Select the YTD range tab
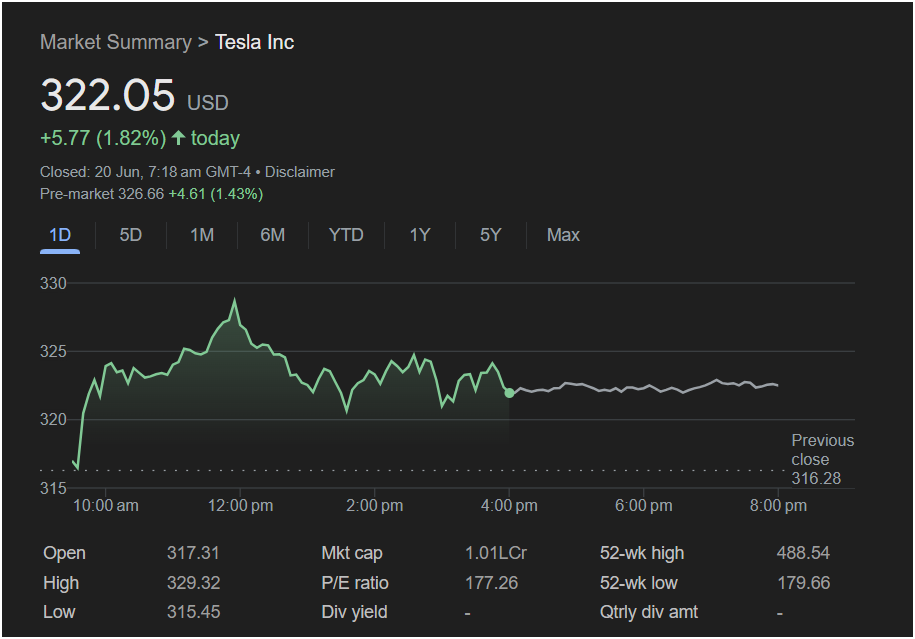This screenshot has height=639, width=915. pyautogui.click(x=346, y=235)
